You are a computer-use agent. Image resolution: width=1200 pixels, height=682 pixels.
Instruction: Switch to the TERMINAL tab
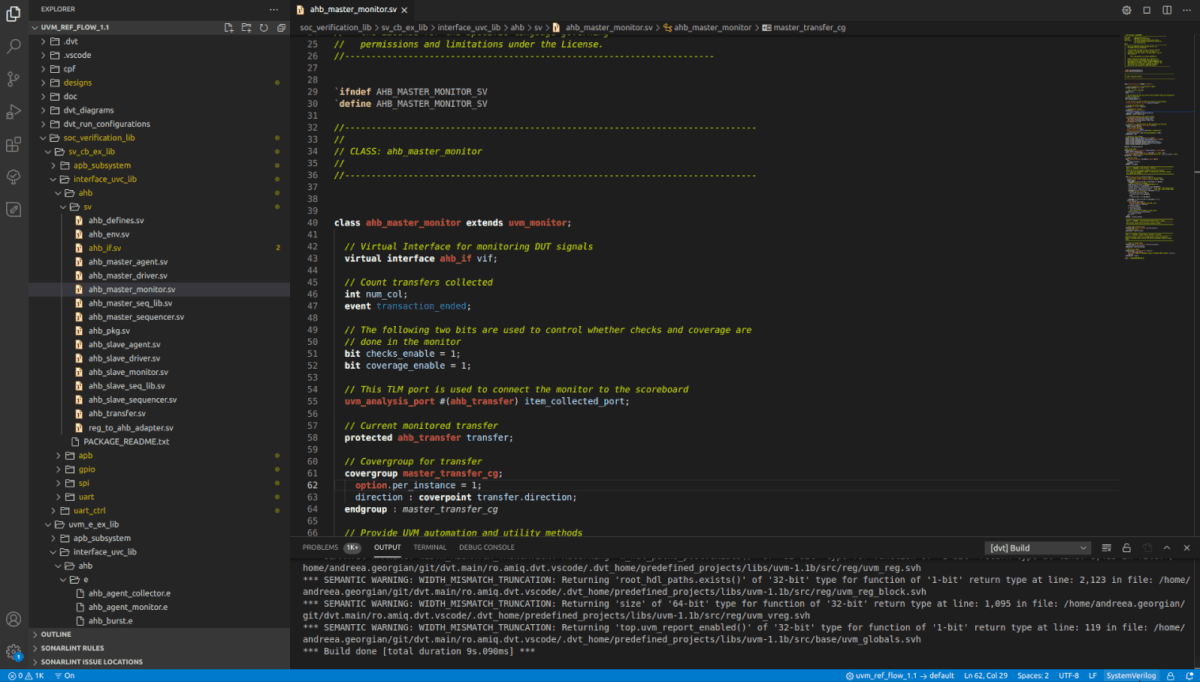tap(429, 547)
